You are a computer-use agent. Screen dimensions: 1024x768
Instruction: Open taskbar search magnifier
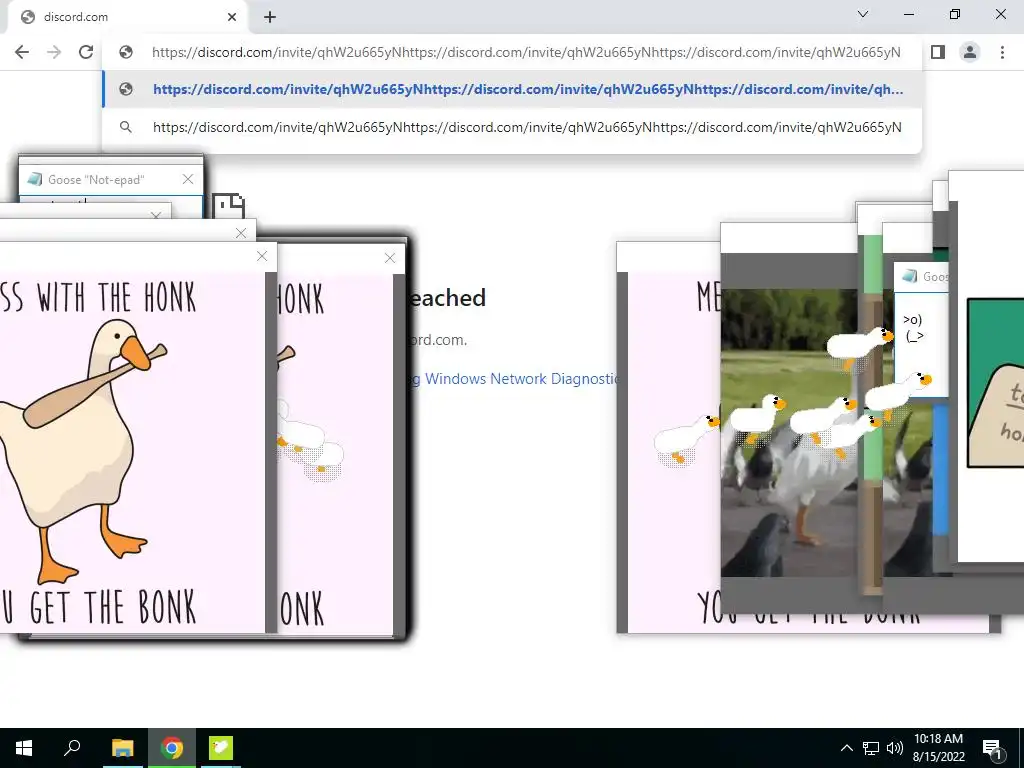pos(72,748)
